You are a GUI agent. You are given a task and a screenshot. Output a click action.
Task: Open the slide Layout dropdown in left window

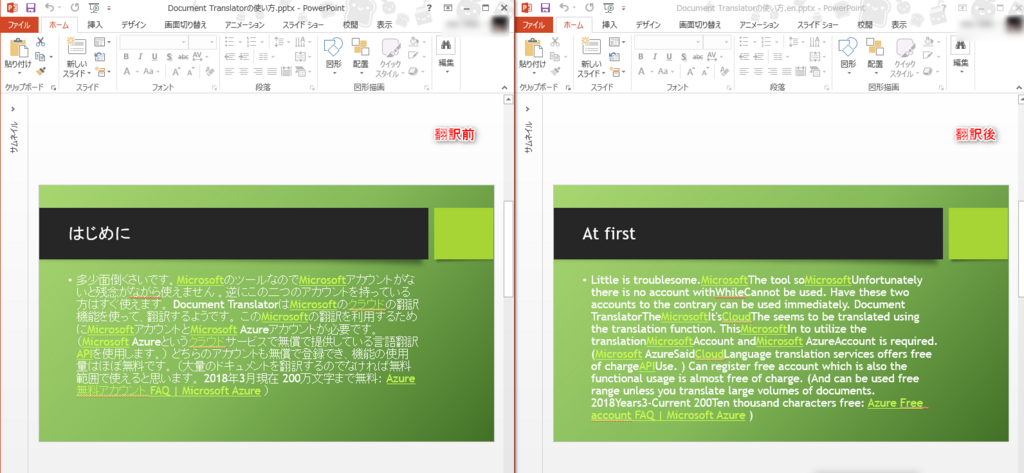[102, 42]
